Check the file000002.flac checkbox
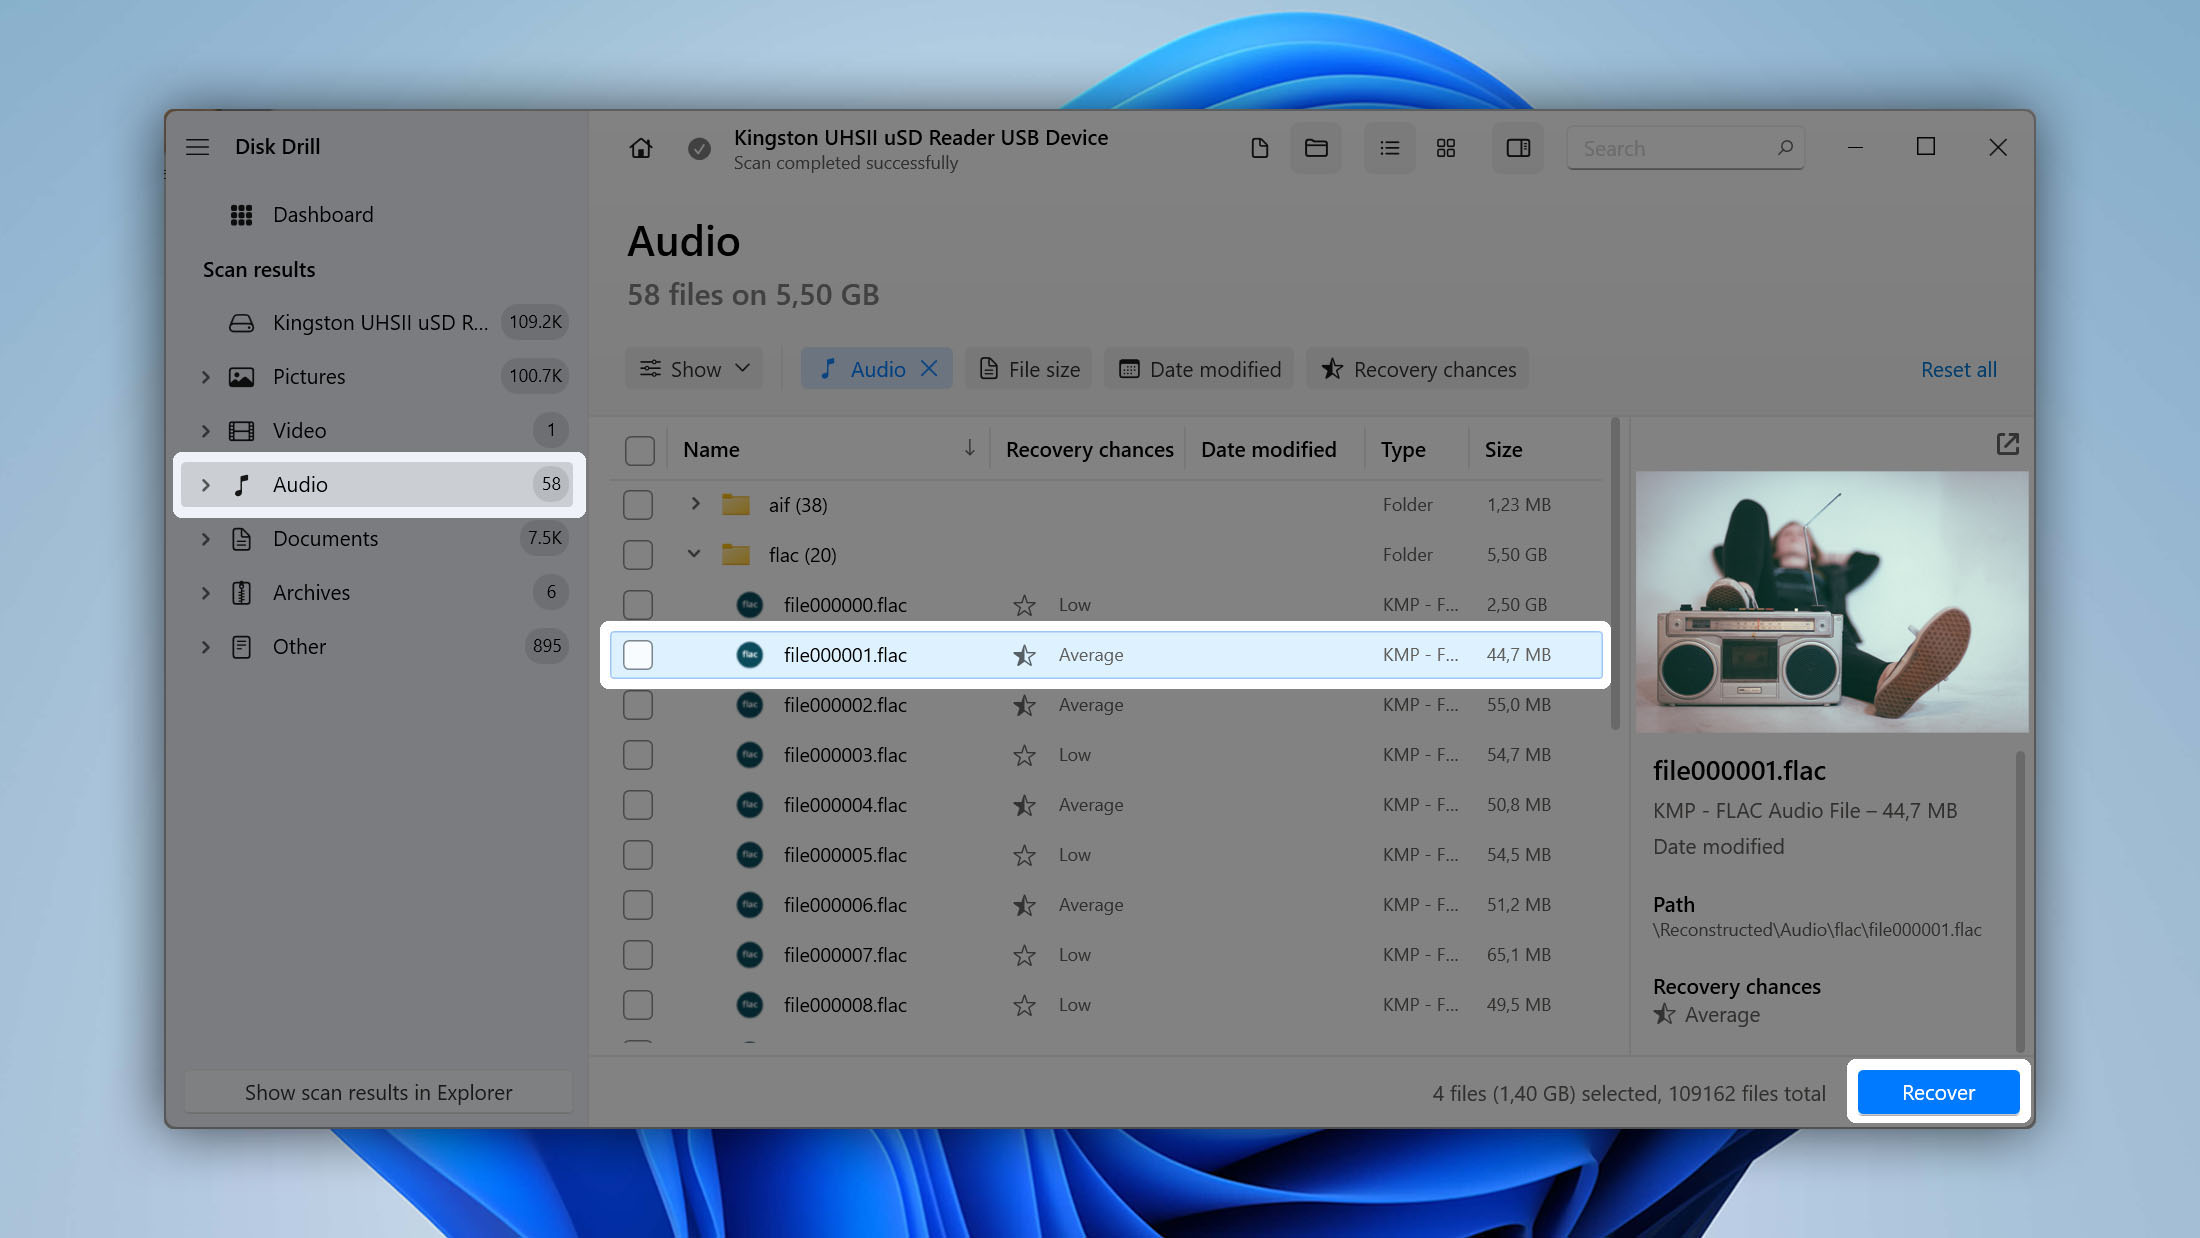Screen dimensions: 2200x1238 pos(638,705)
